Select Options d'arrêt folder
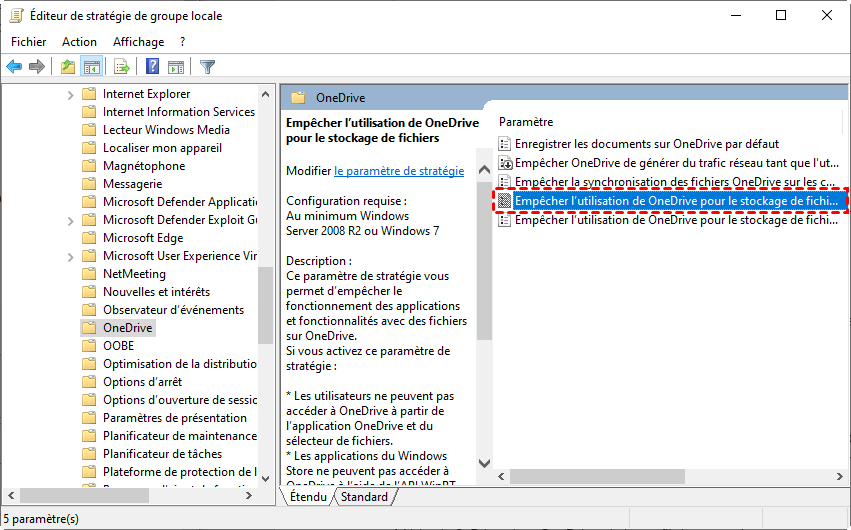 [142, 381]
